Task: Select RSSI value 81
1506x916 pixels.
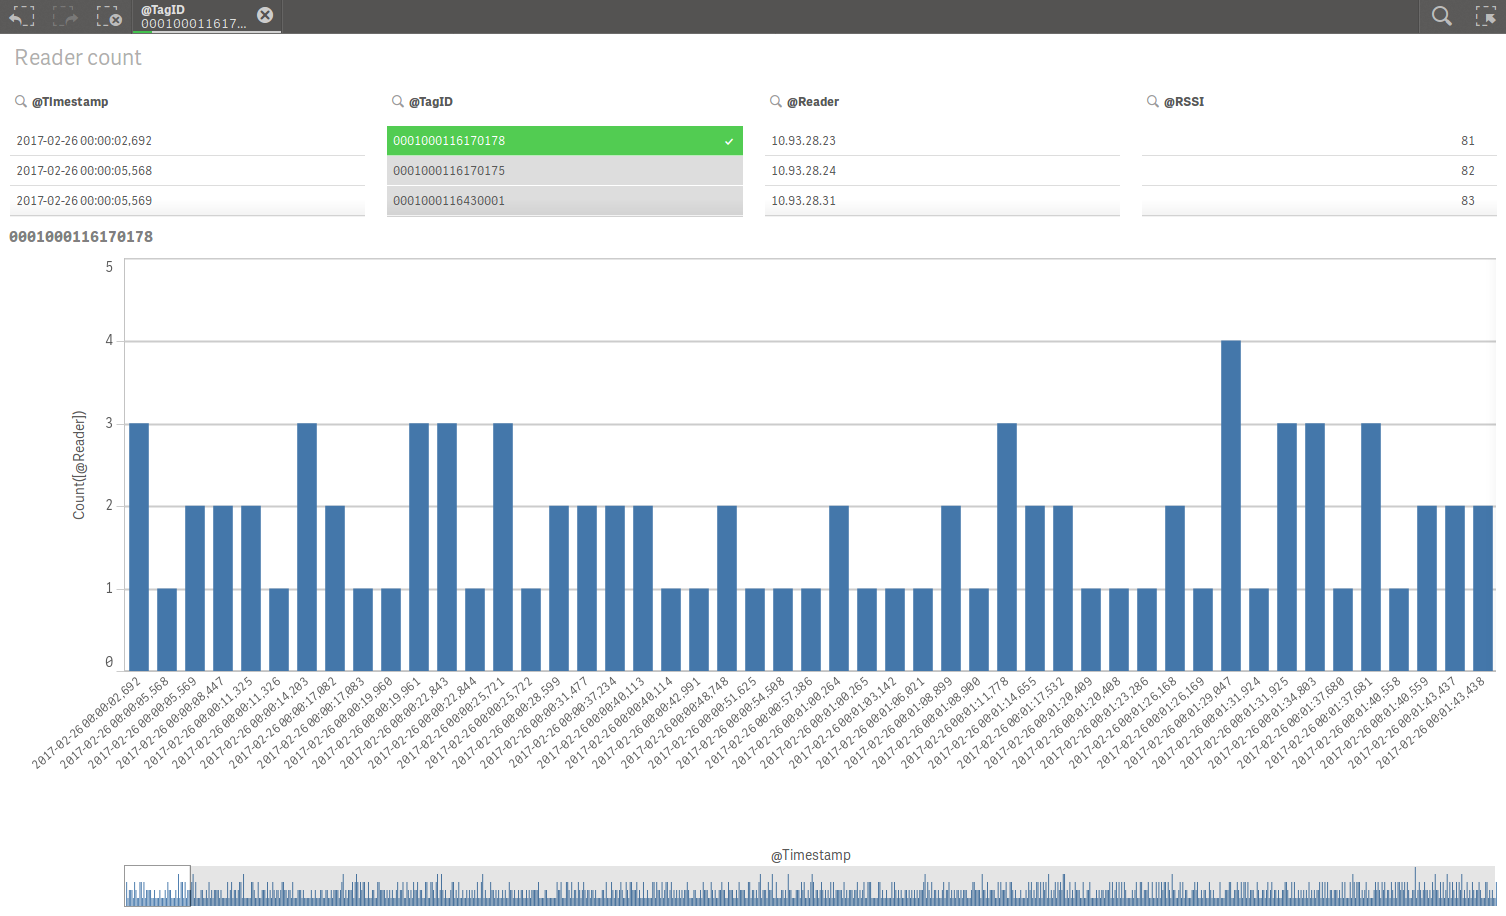Action: pos(1319,141)
